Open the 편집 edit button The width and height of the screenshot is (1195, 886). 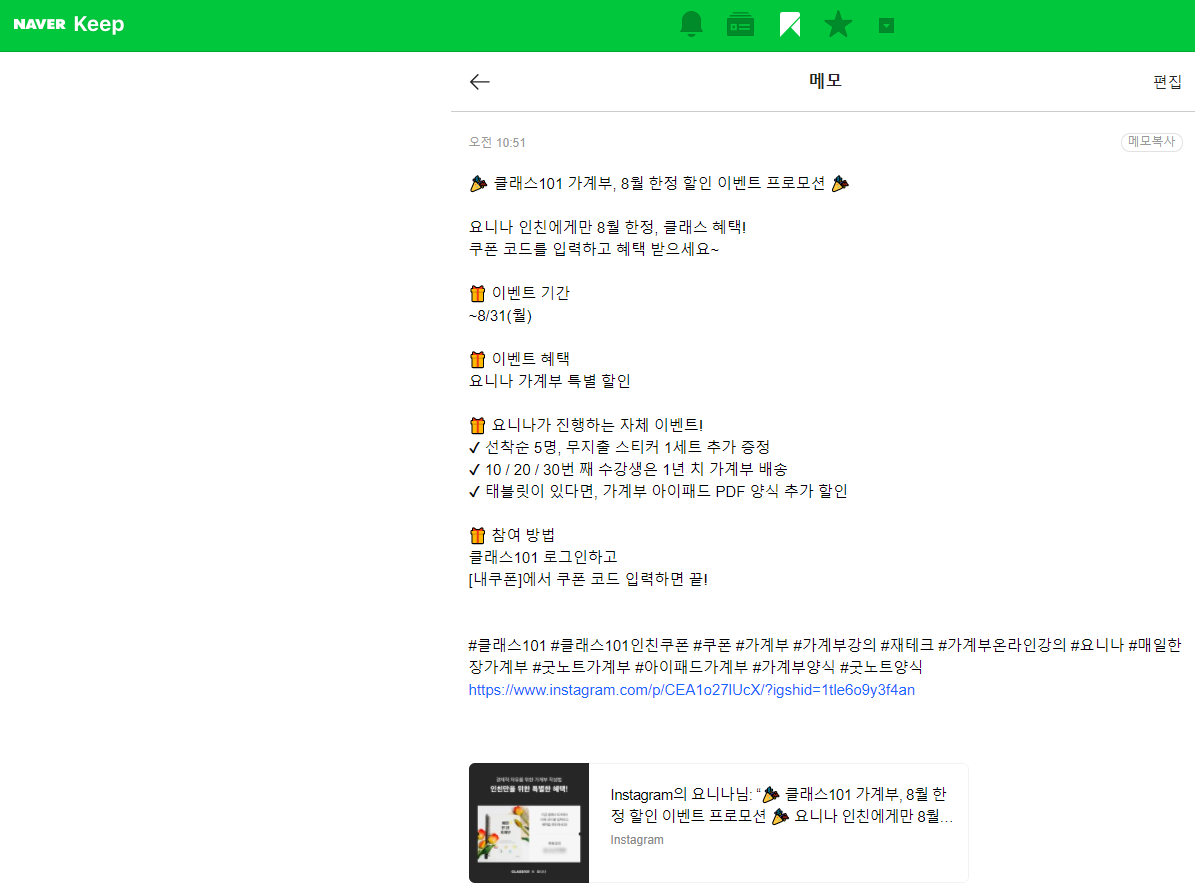click(x=1167, y=82)
